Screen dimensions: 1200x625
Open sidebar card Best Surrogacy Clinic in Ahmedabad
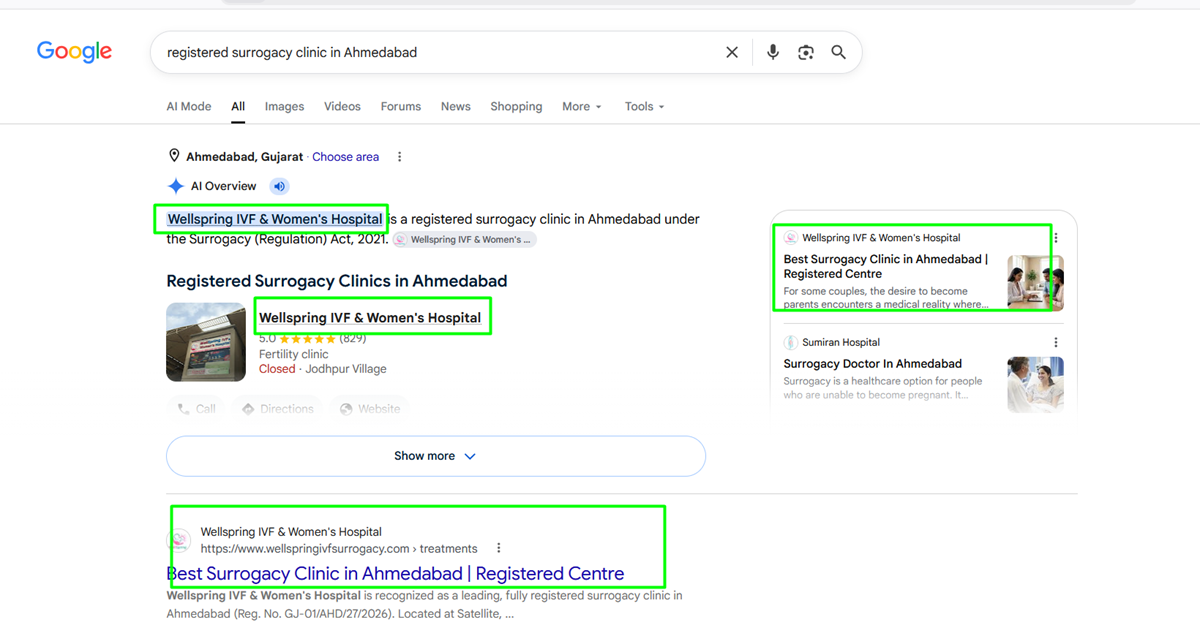pos(886,266)
